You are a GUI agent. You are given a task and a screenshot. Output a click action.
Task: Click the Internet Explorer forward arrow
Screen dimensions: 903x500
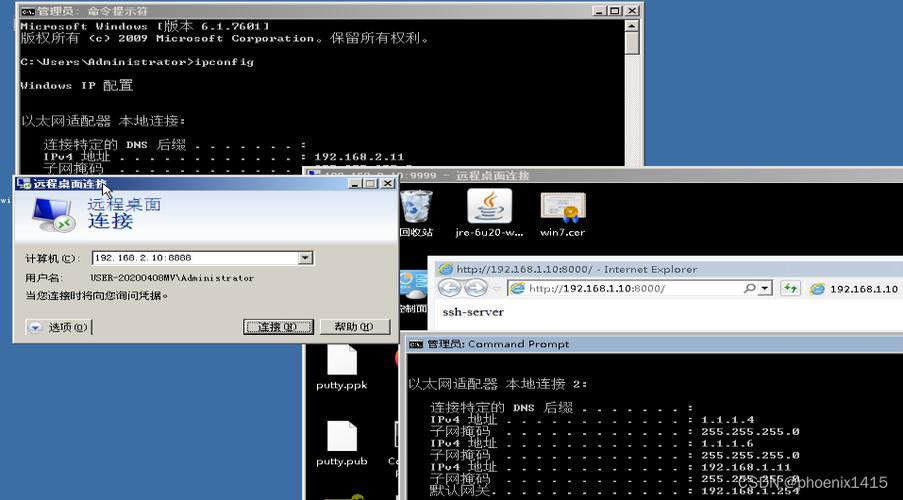(476, 288)
